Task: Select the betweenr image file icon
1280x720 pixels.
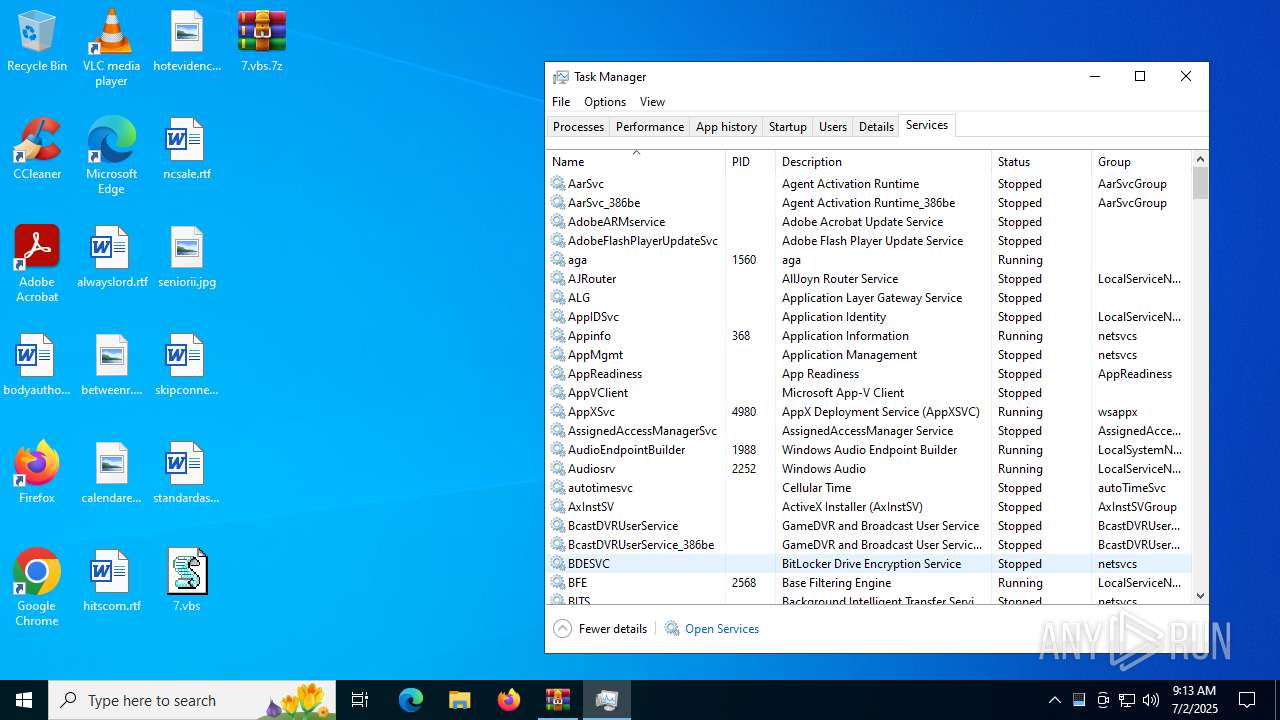Action: pos(112,366)
